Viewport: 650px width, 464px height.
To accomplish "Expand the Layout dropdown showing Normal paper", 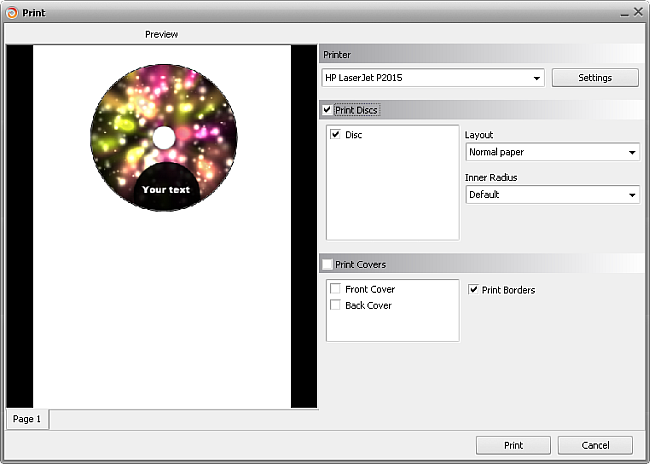I will click(553, 152).
